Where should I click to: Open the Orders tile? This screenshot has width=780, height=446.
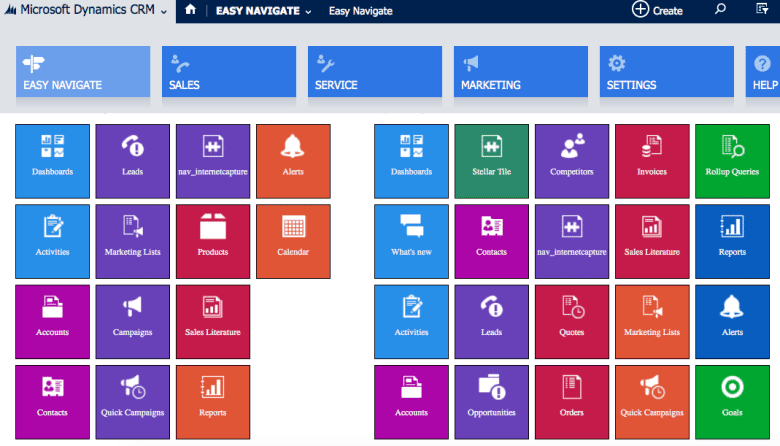572,402
